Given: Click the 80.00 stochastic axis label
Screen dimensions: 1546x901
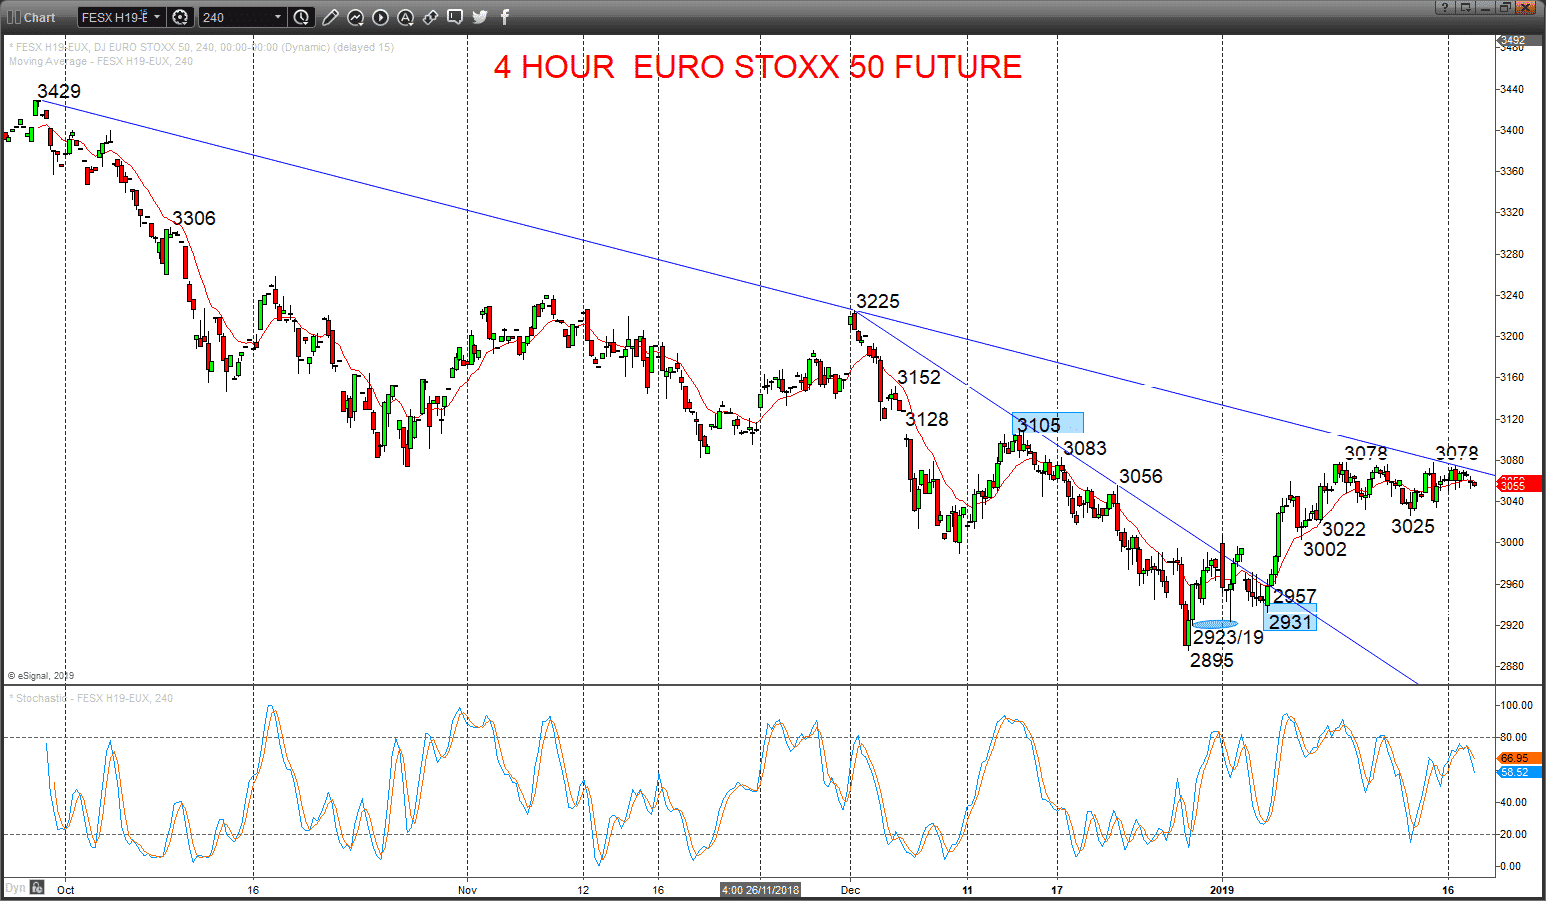Looking at the screenshot, I should (x=1516, y=737).
